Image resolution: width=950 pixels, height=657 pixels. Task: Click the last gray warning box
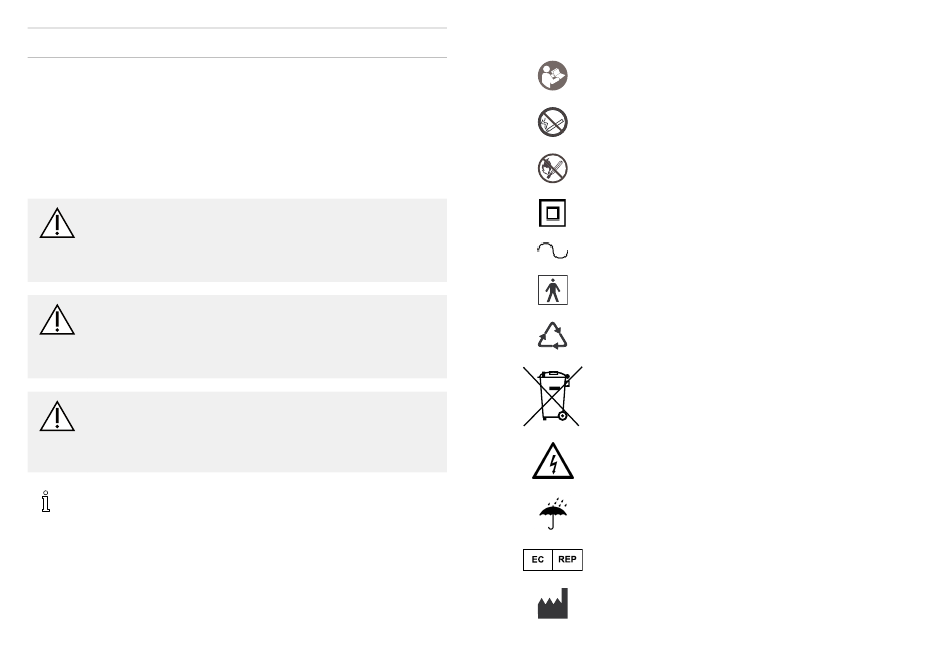click(x=238, y=432)
